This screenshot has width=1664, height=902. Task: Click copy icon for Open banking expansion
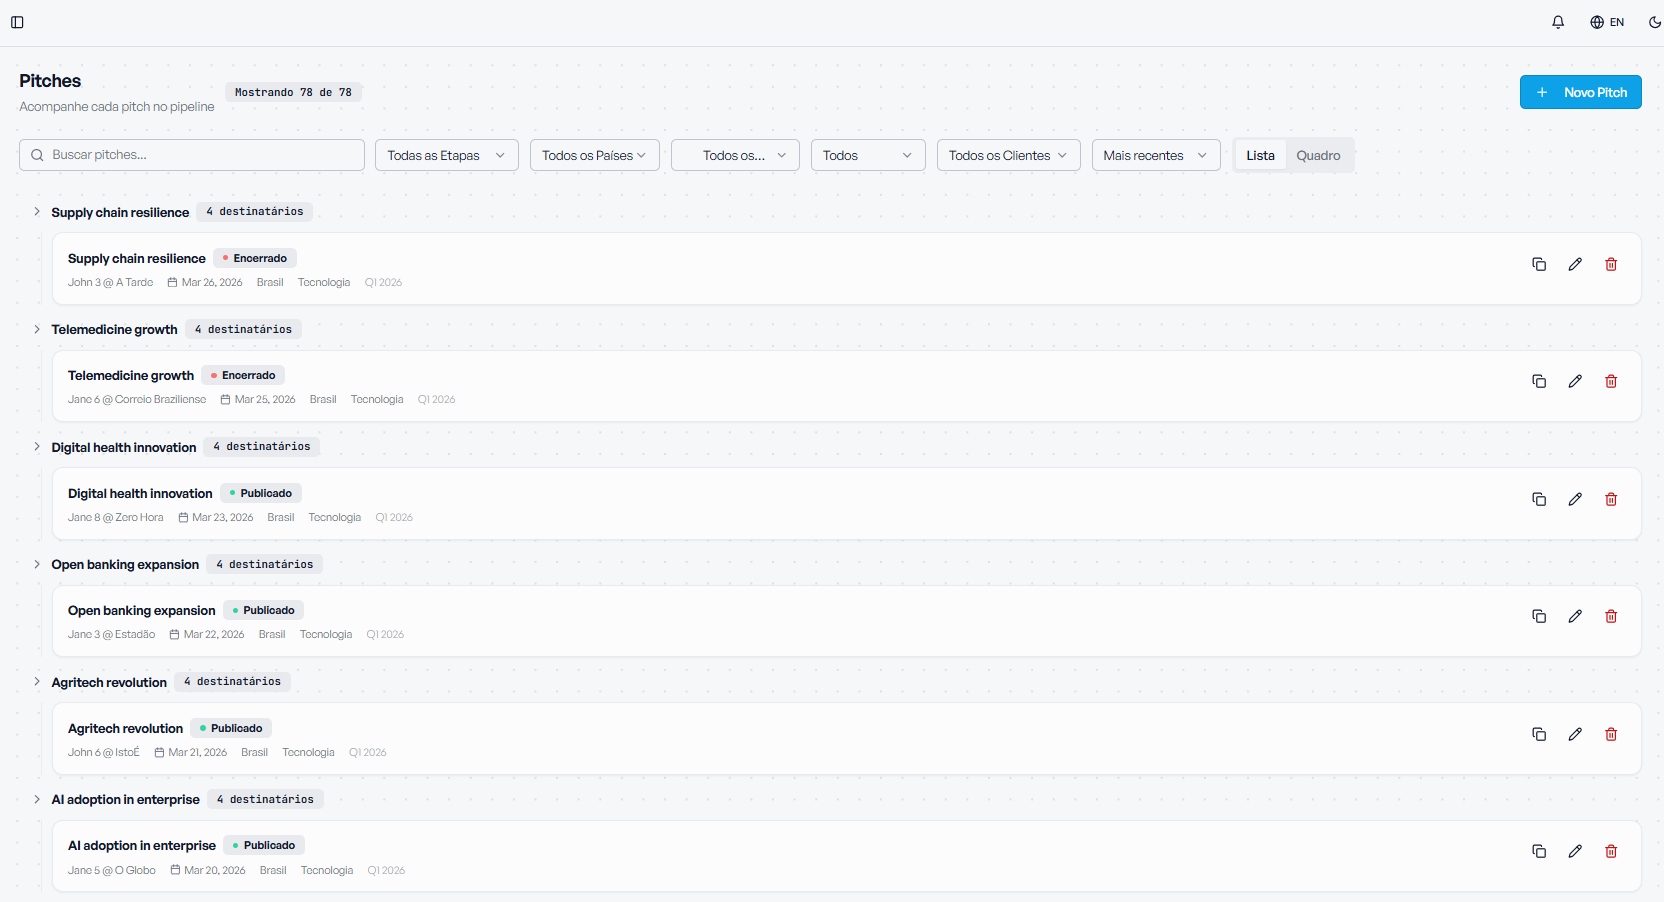click(1539, 616)
